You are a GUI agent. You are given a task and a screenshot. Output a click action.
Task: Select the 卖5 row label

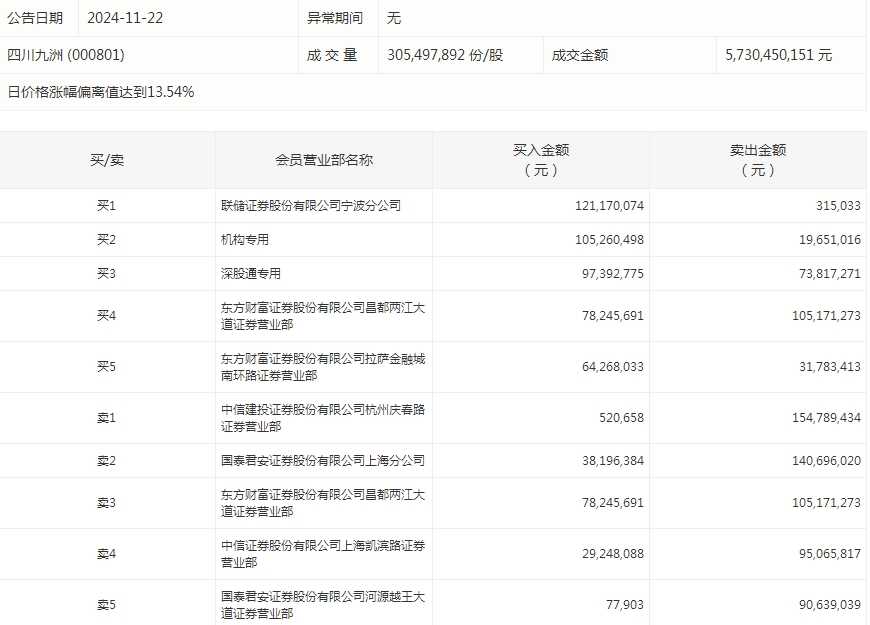tap(107, 605)
